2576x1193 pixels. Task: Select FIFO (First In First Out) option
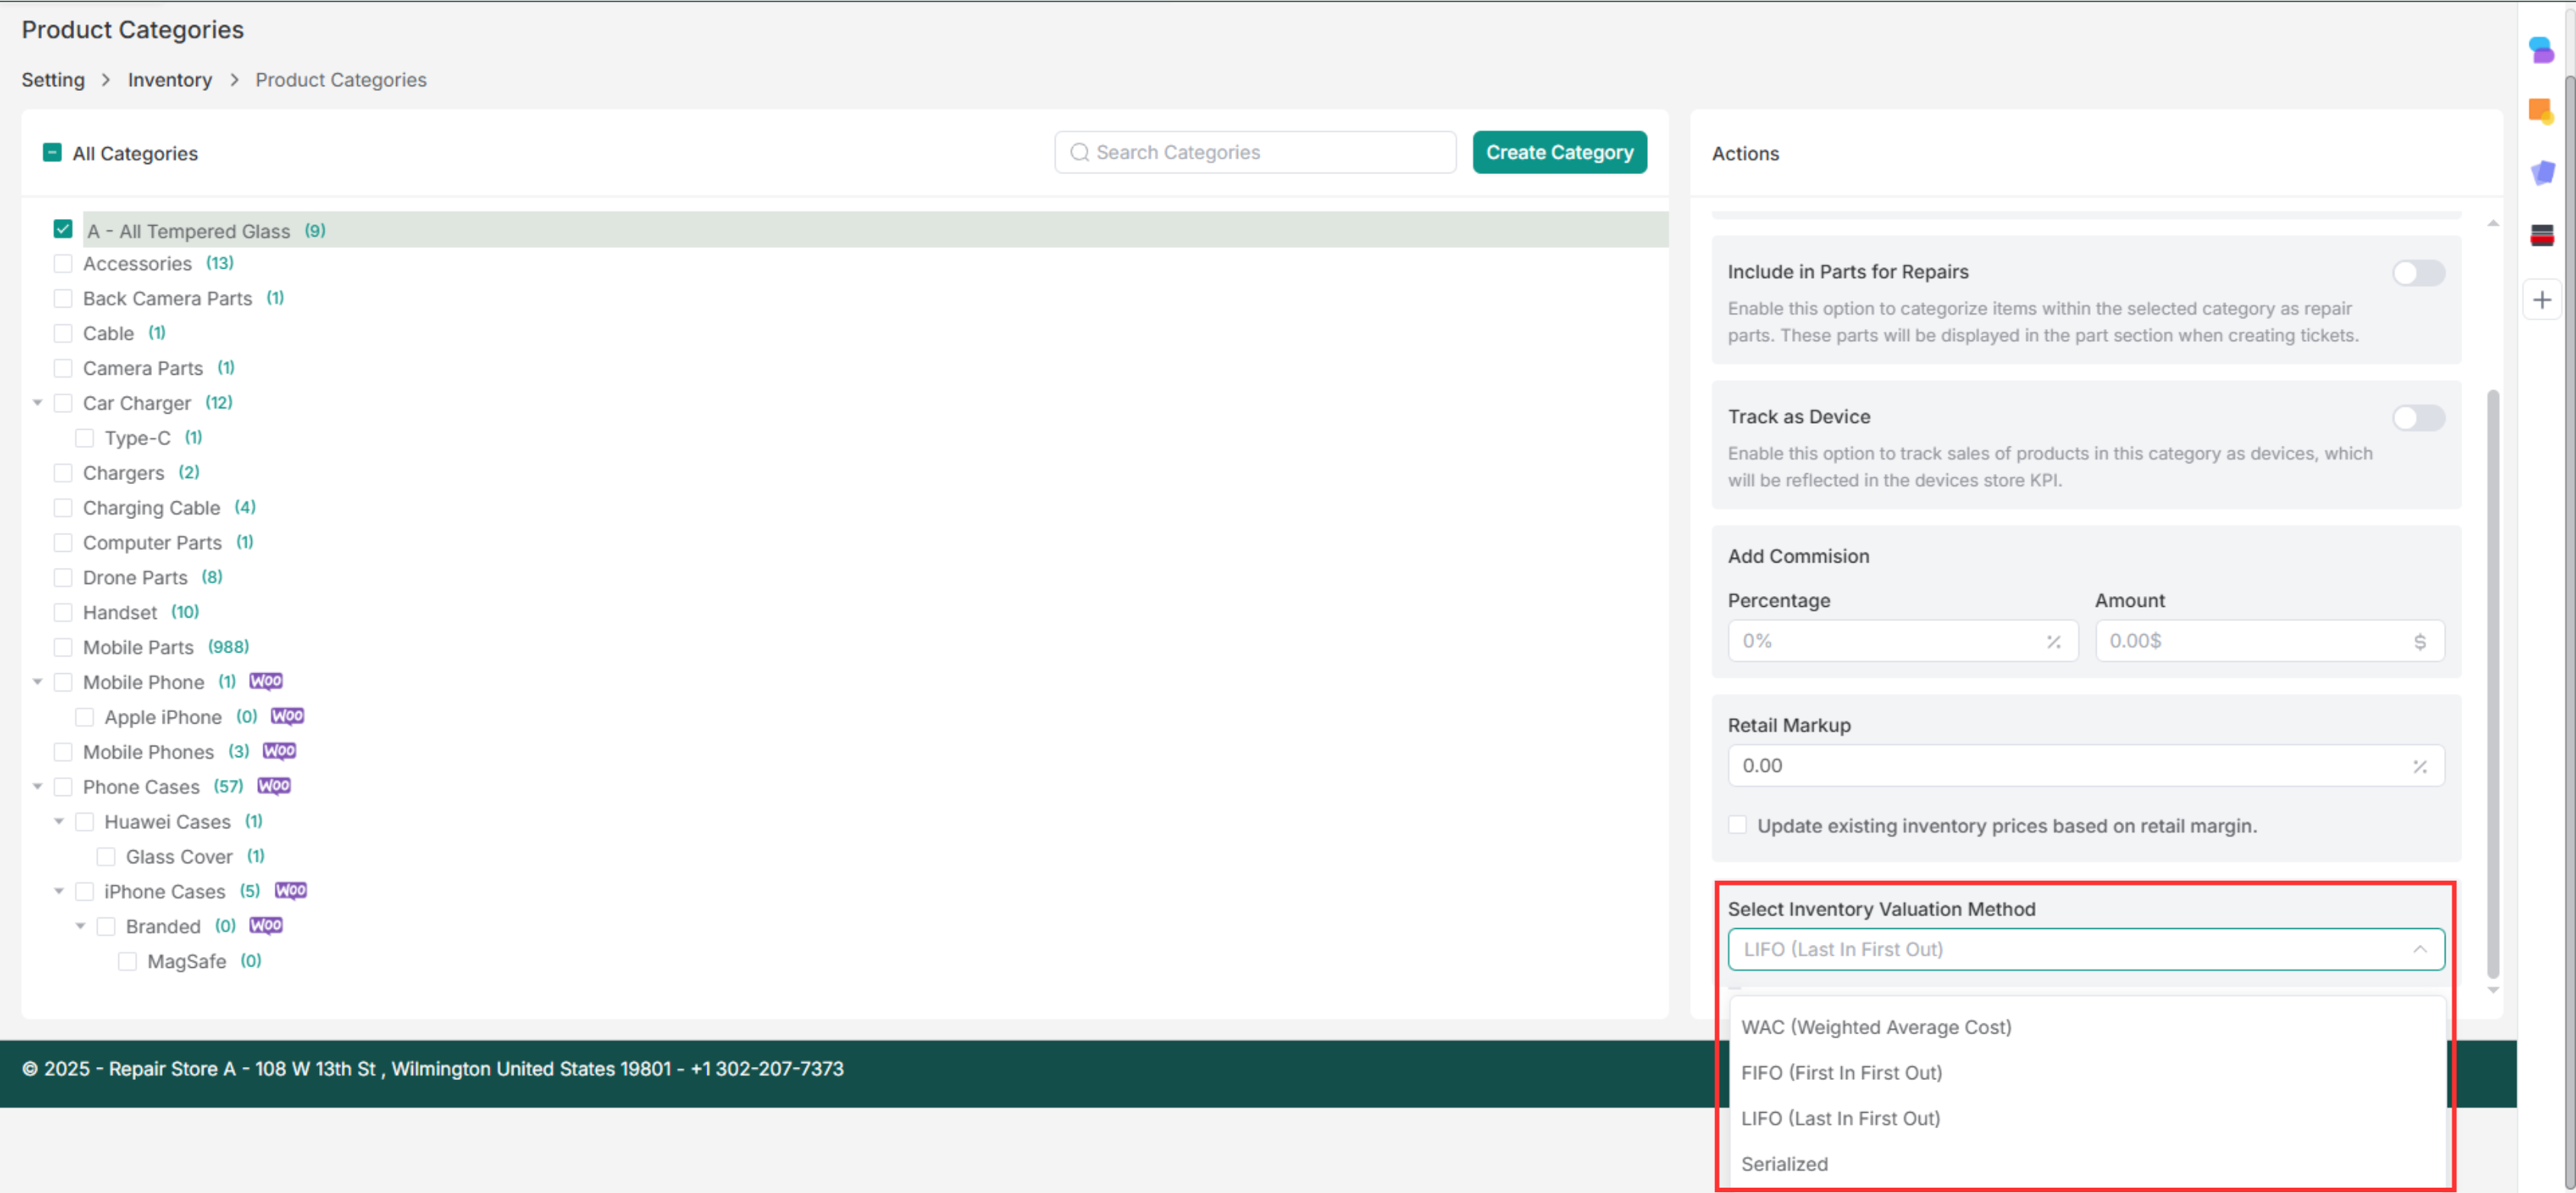tap(2086, 1072)
